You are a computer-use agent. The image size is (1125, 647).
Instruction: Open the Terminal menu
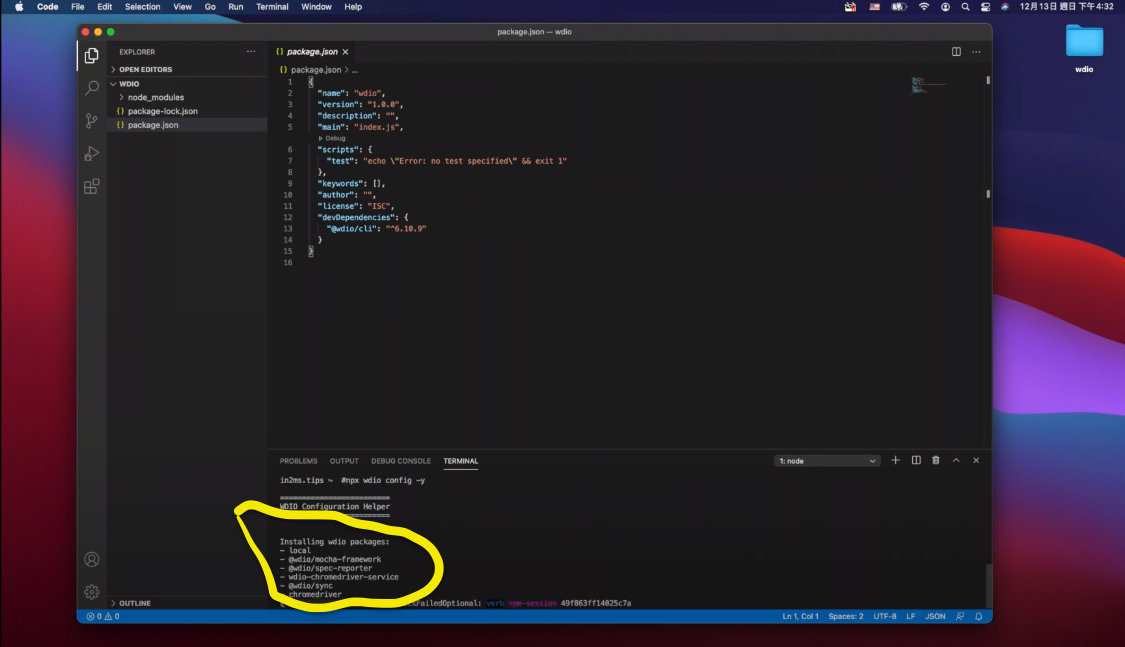click(x=272, y=6)
